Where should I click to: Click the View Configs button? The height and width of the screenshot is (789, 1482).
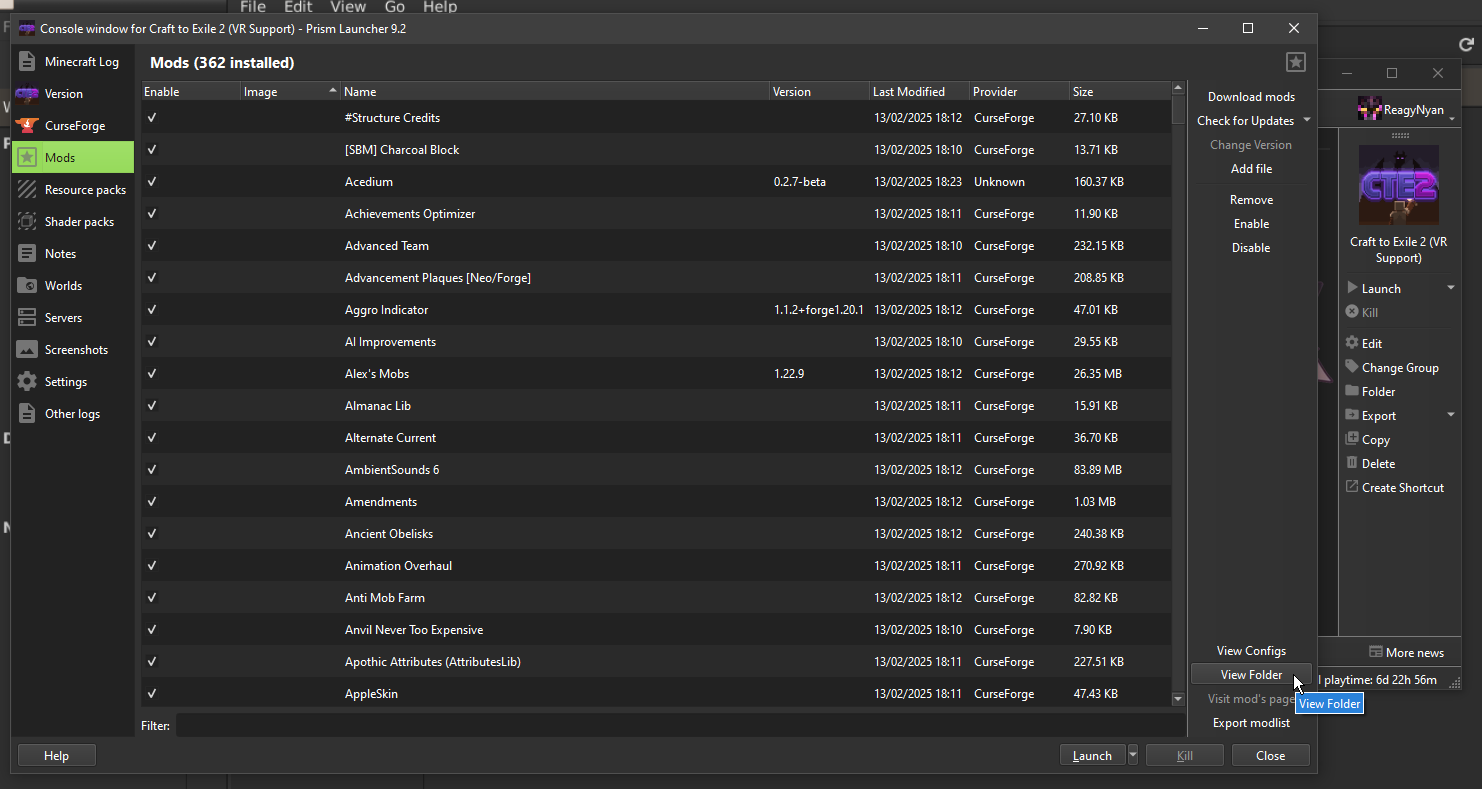point(1251,651)
